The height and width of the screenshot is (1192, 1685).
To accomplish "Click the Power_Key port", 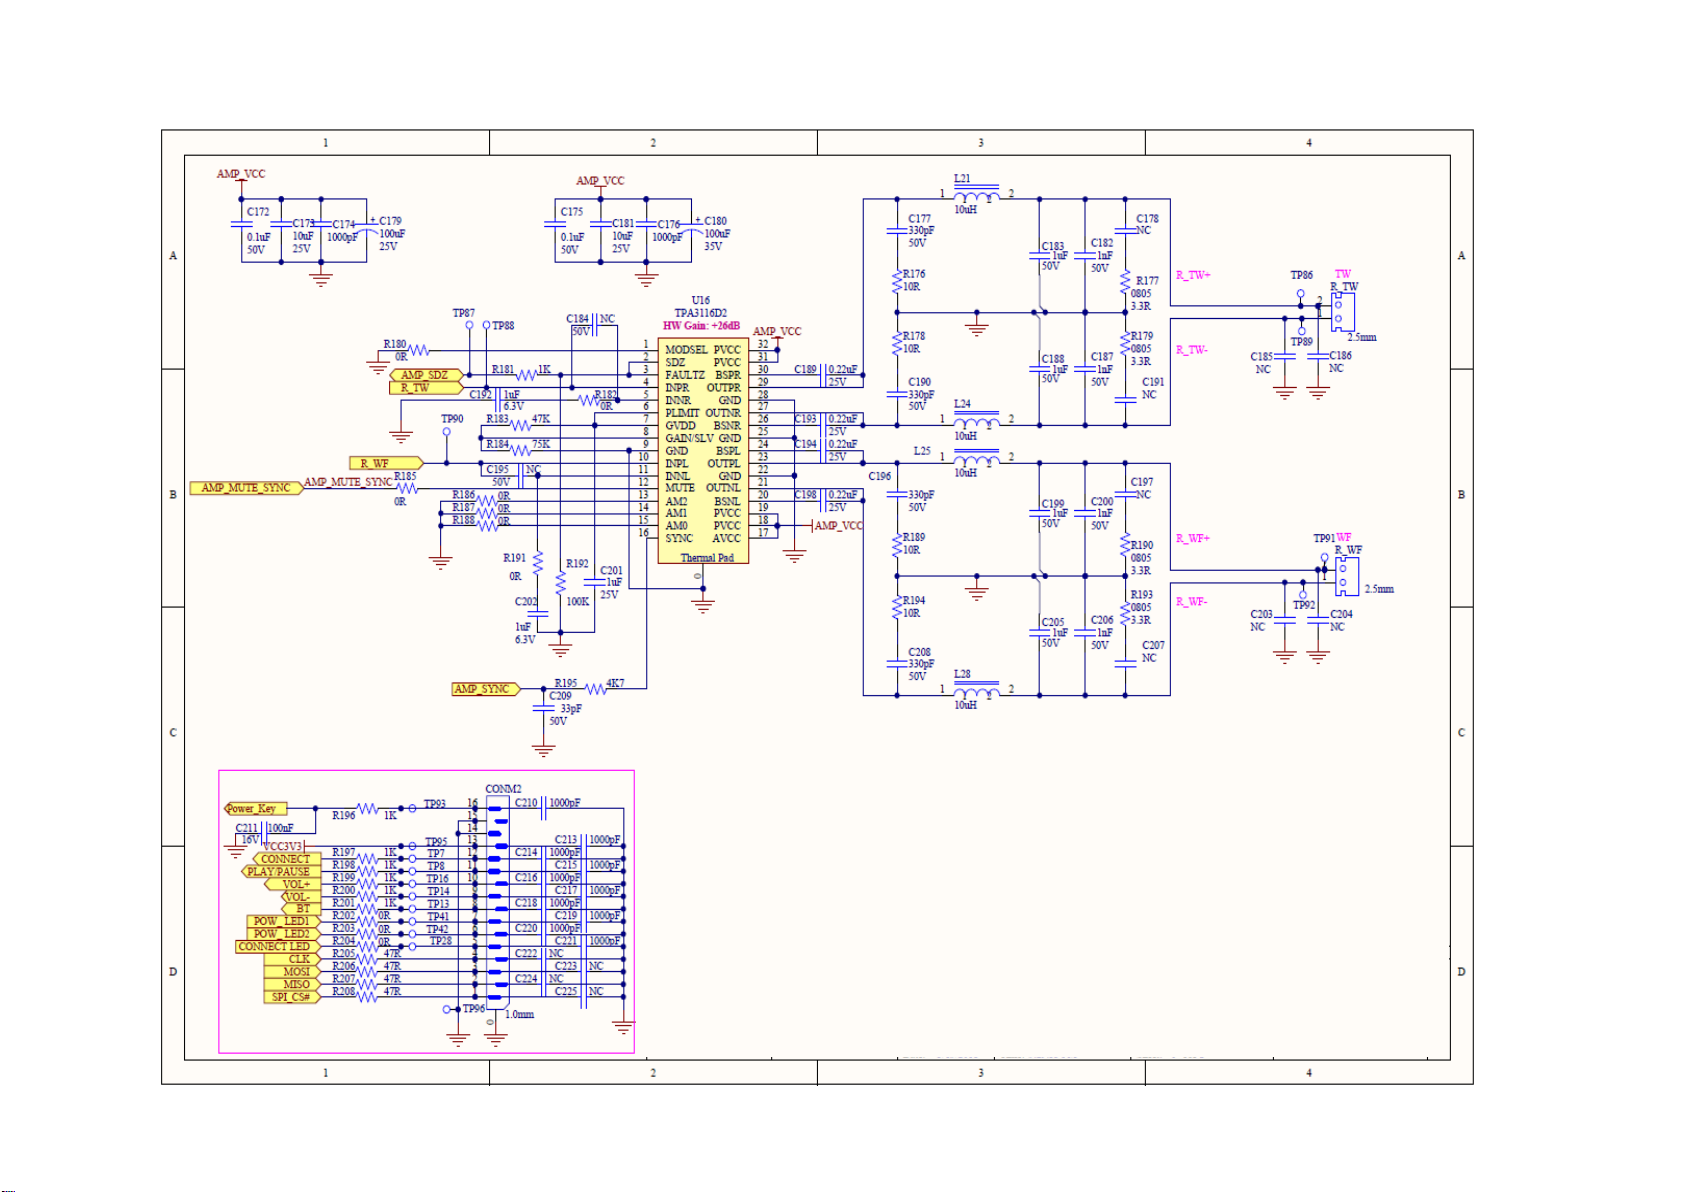I will tap(255, 809).
